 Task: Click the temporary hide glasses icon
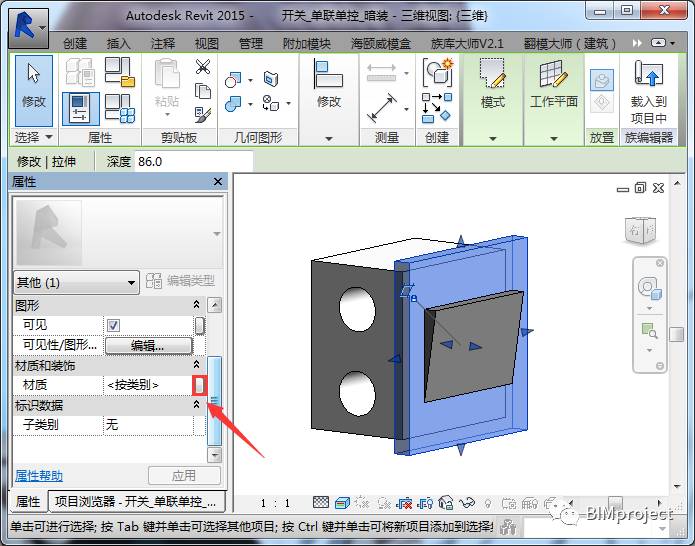coord(467,503)
